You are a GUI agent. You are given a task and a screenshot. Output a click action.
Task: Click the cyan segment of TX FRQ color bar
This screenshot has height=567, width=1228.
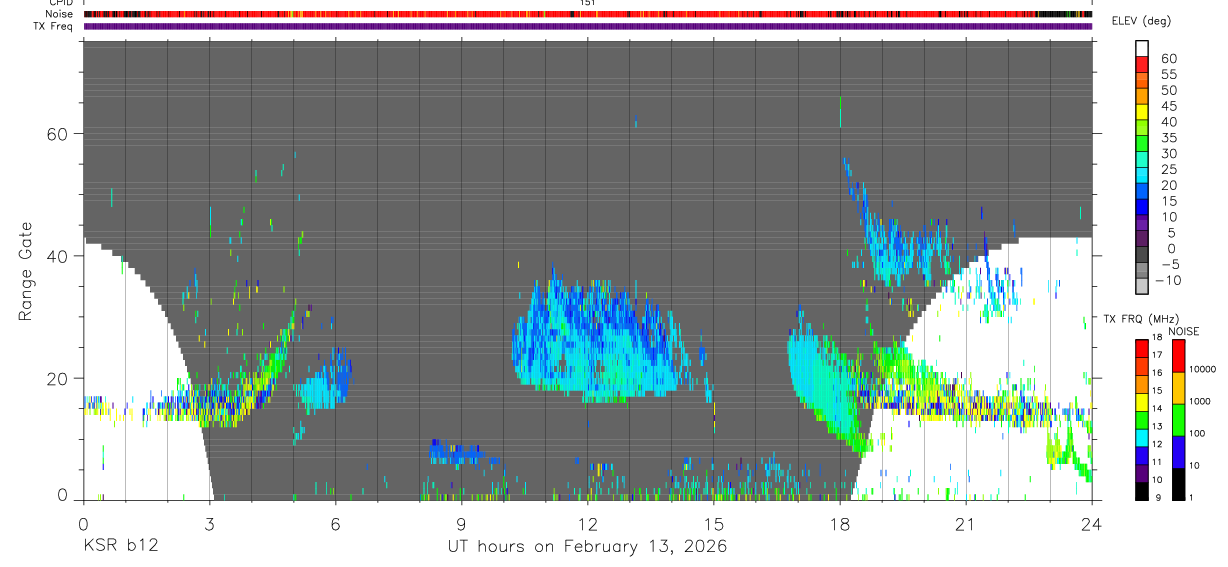pyautogui.click(x=1141, y=437)
